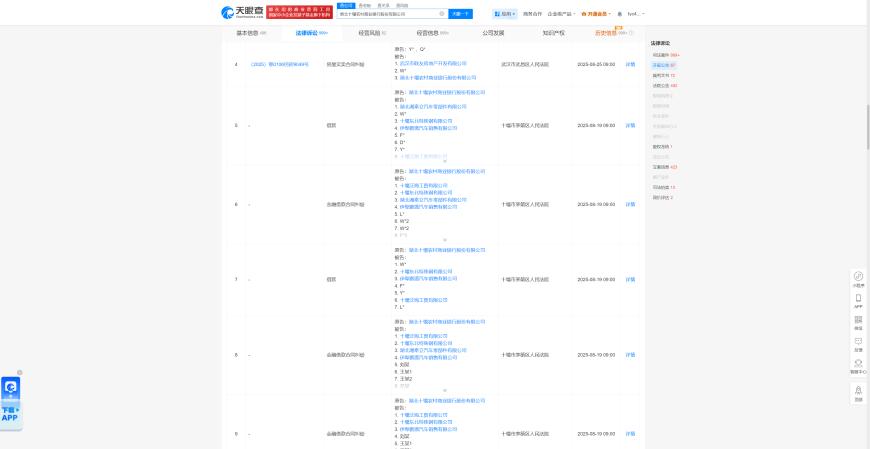Switch to the 经营信息 tab
The width and height of the screenshot is (870, 449).
tap(433, 33)
